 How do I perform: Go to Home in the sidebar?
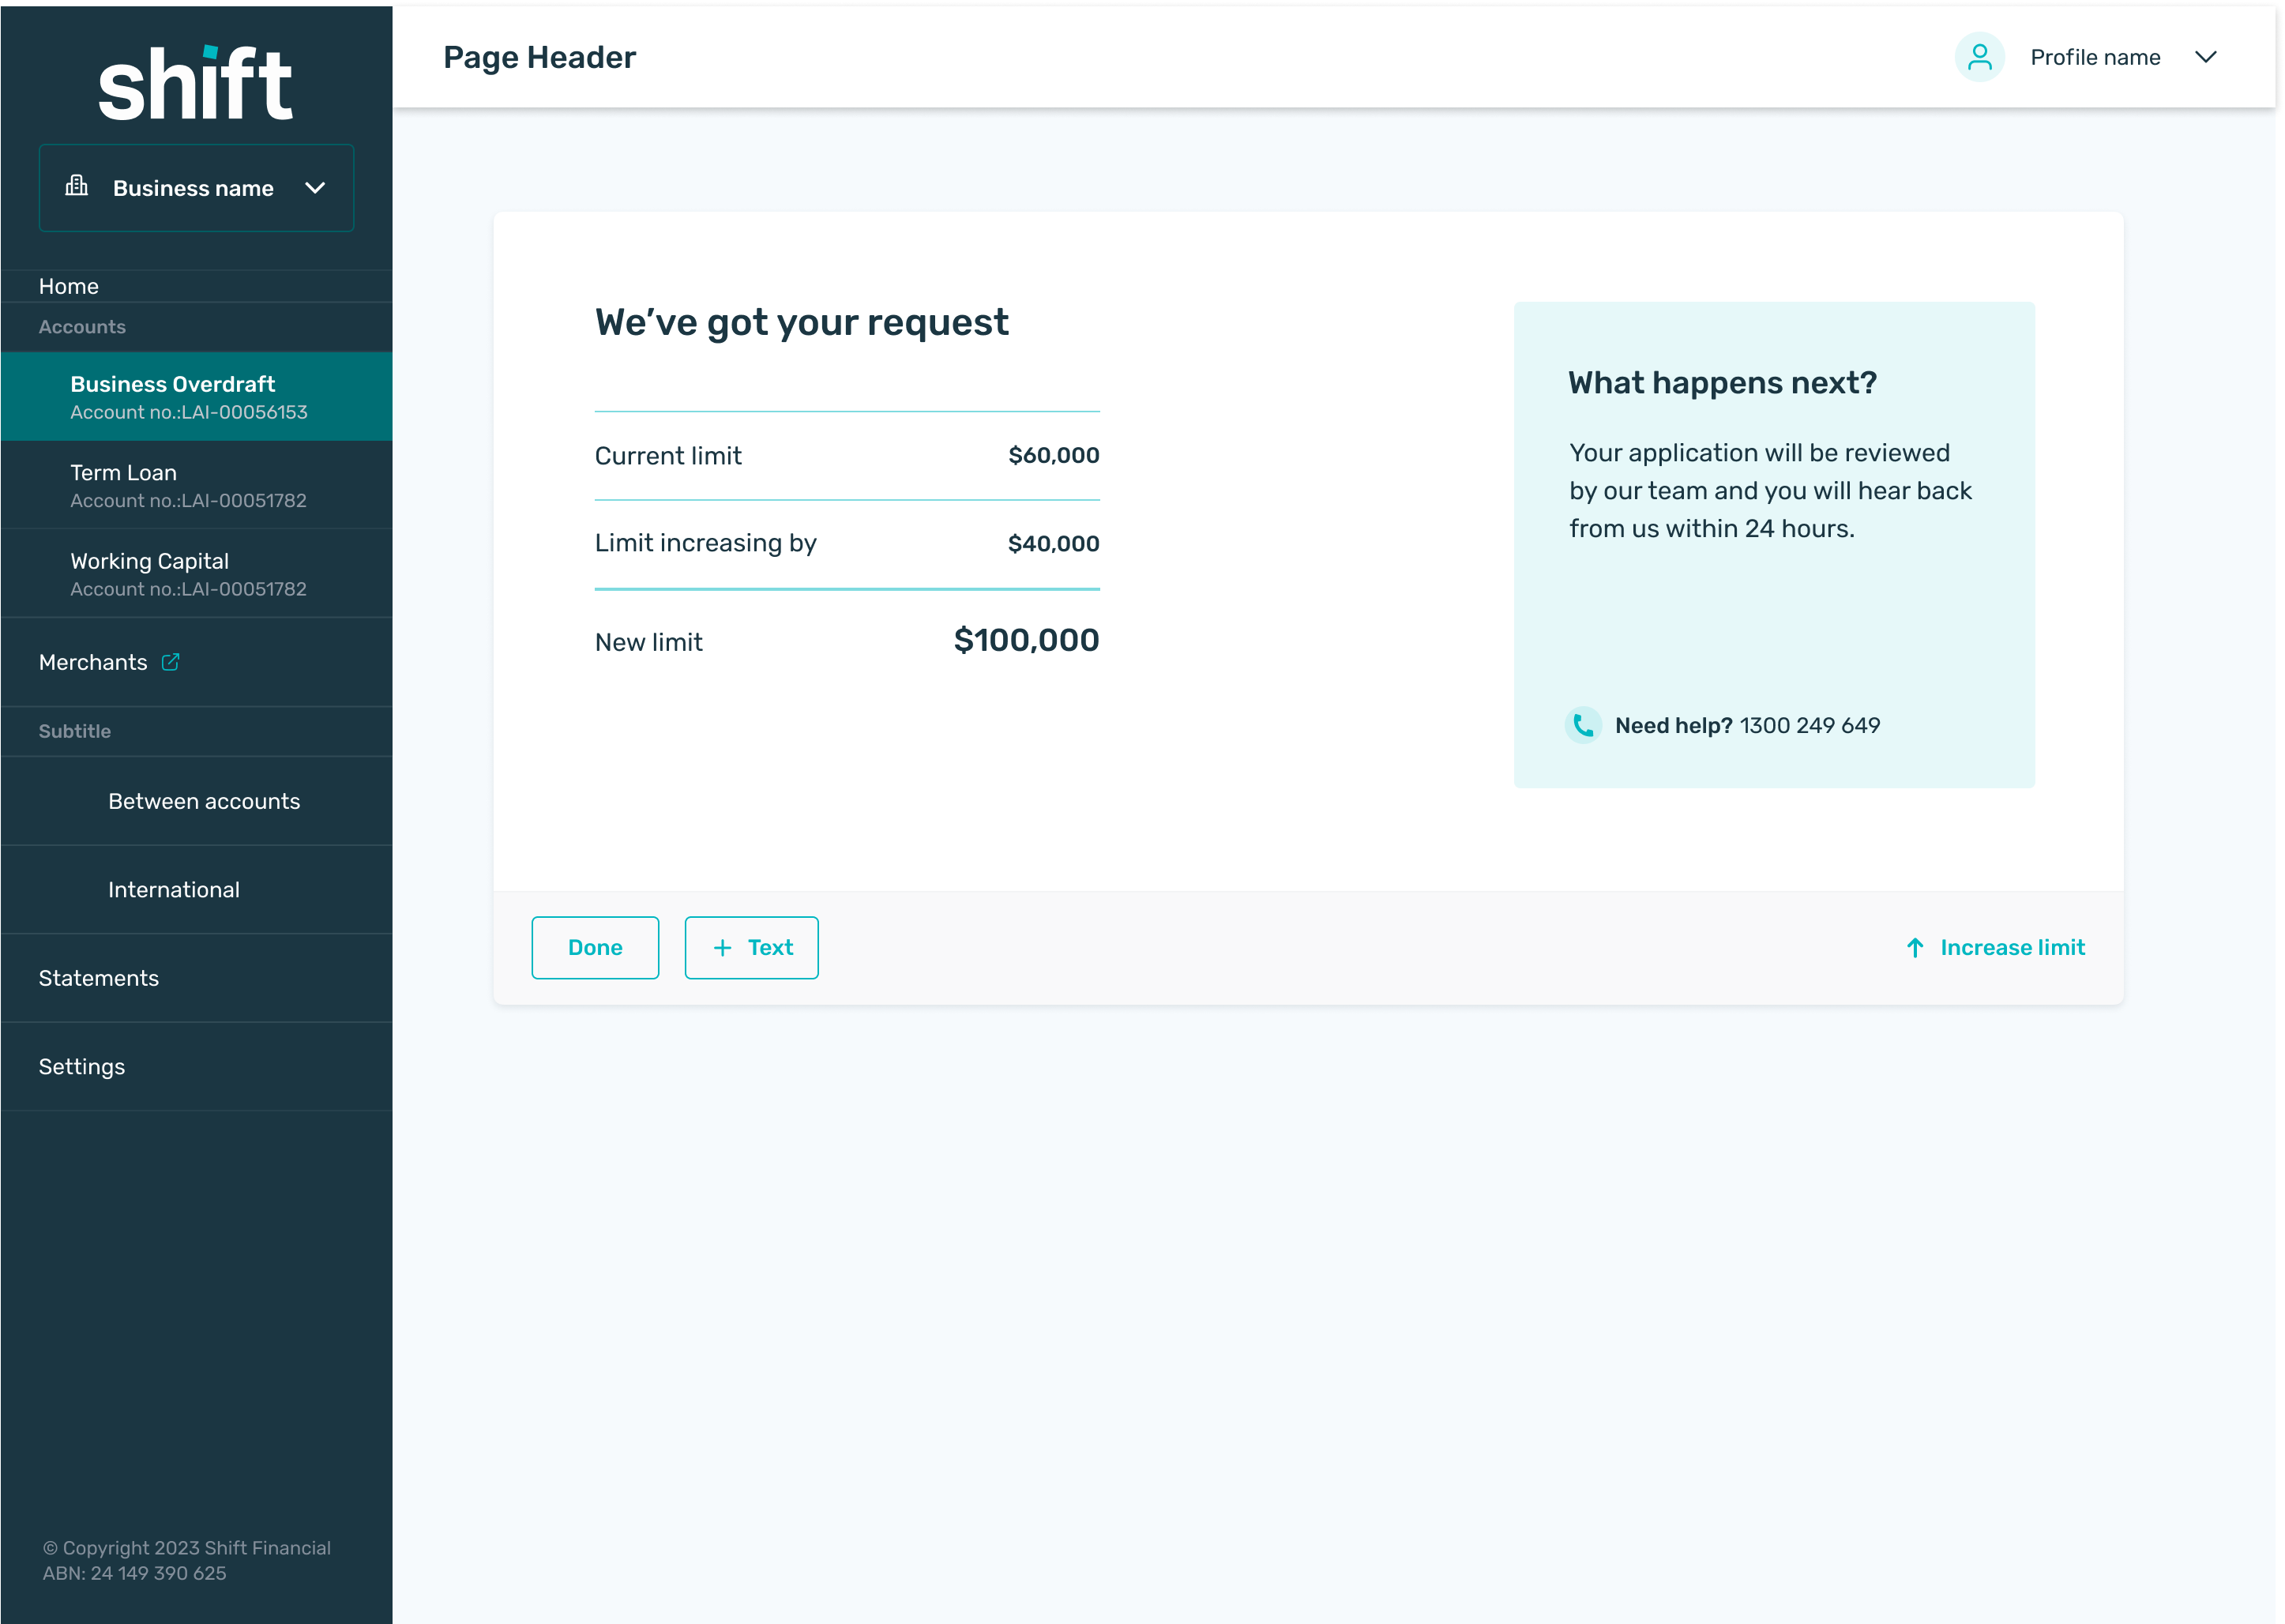[x=69, y=287]
